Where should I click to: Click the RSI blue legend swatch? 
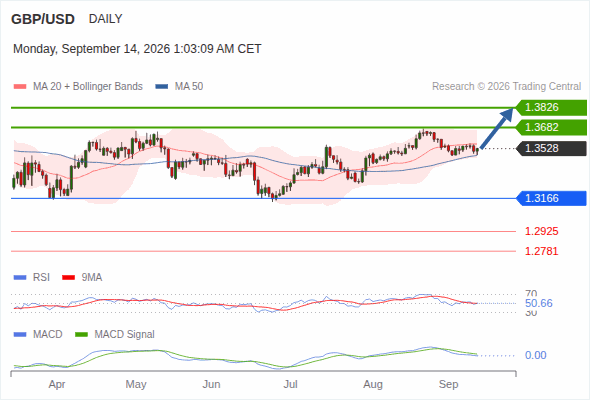coord(20,278)
